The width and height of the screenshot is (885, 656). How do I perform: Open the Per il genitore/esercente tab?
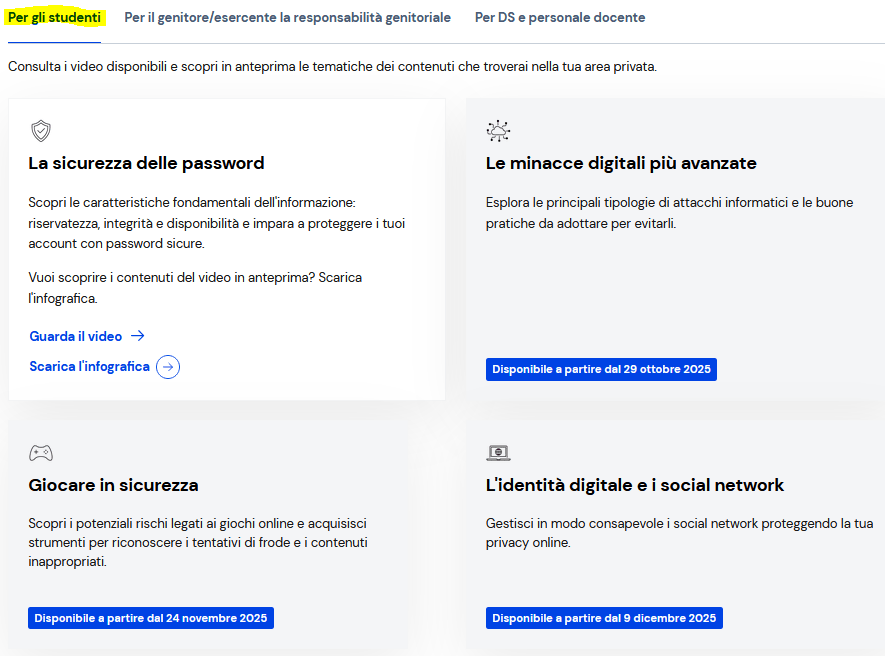click(x=287, y=18)
